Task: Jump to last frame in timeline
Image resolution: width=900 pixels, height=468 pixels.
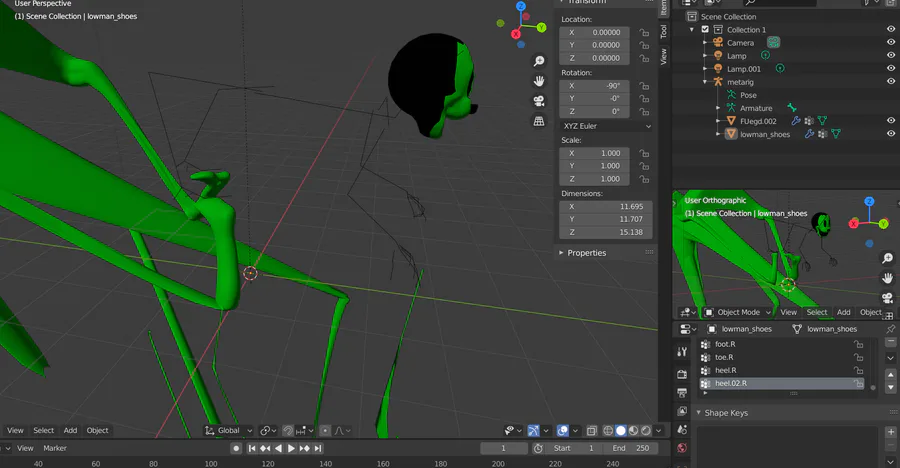Action: 318,448
